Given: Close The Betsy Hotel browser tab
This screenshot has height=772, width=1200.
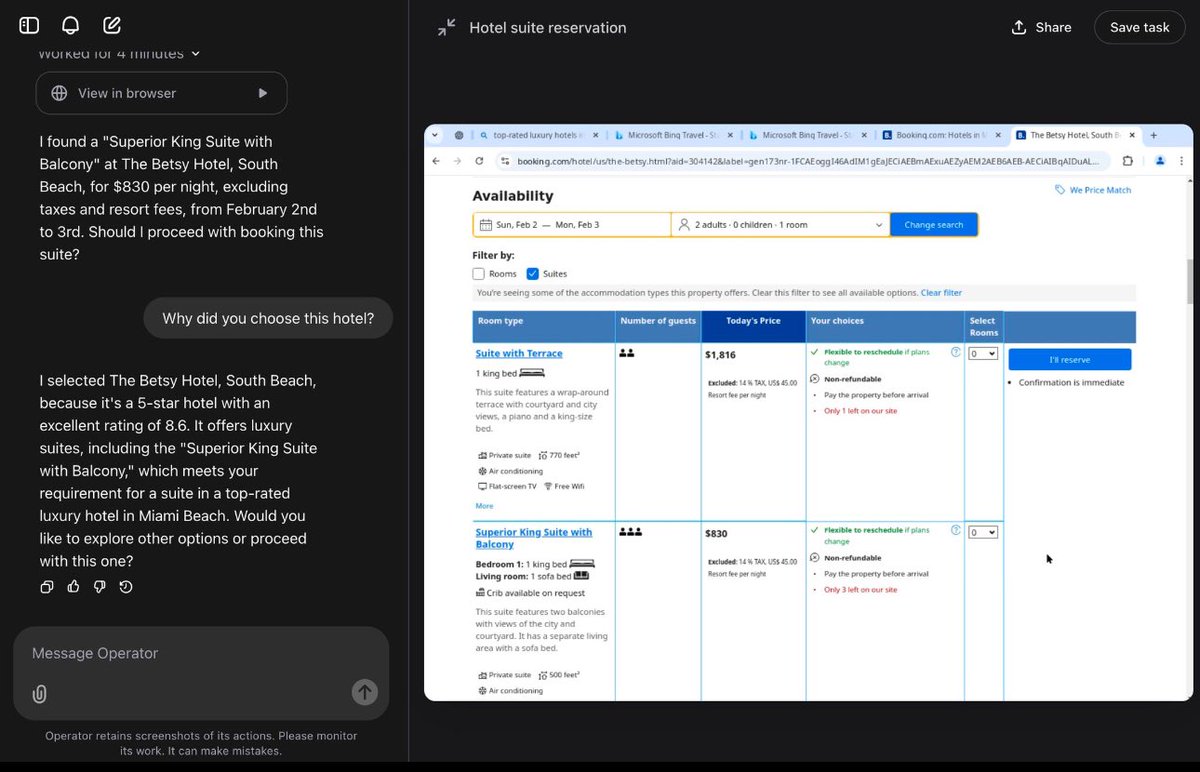Looking at the screenshot, I should click(1133, 135).
